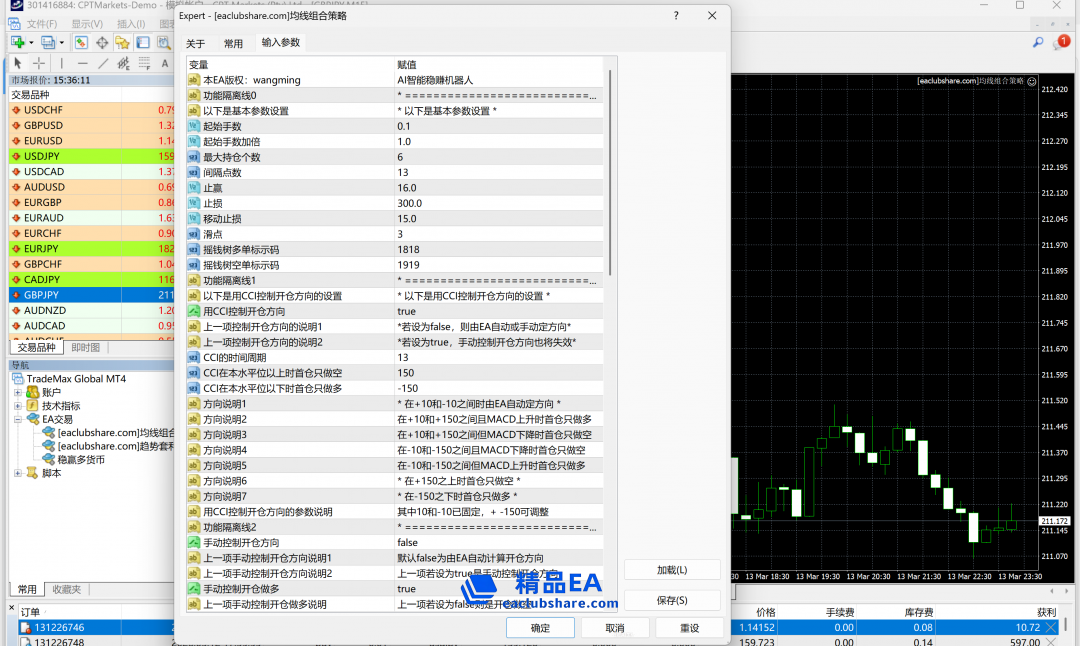Select the Draw Vertical Line tool
Image resolution: width=1080 pixels, height=646 pixels.
[61, 63]
